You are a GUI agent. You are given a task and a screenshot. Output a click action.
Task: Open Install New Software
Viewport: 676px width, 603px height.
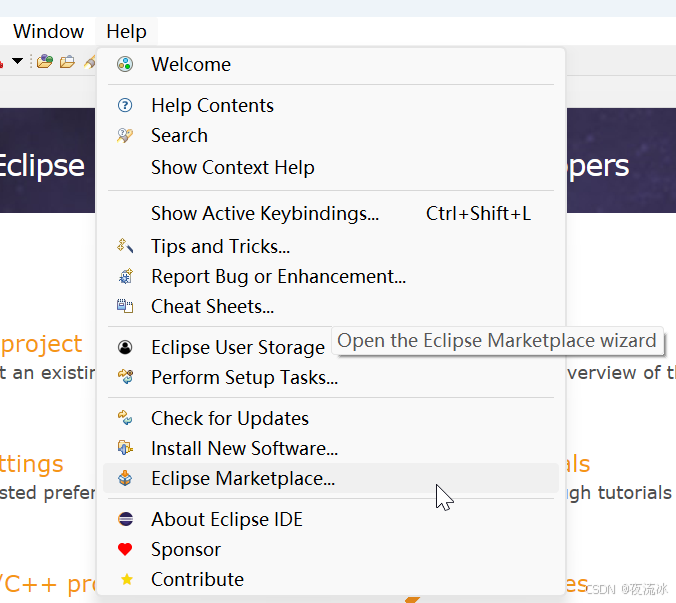(x=331, y=449)
